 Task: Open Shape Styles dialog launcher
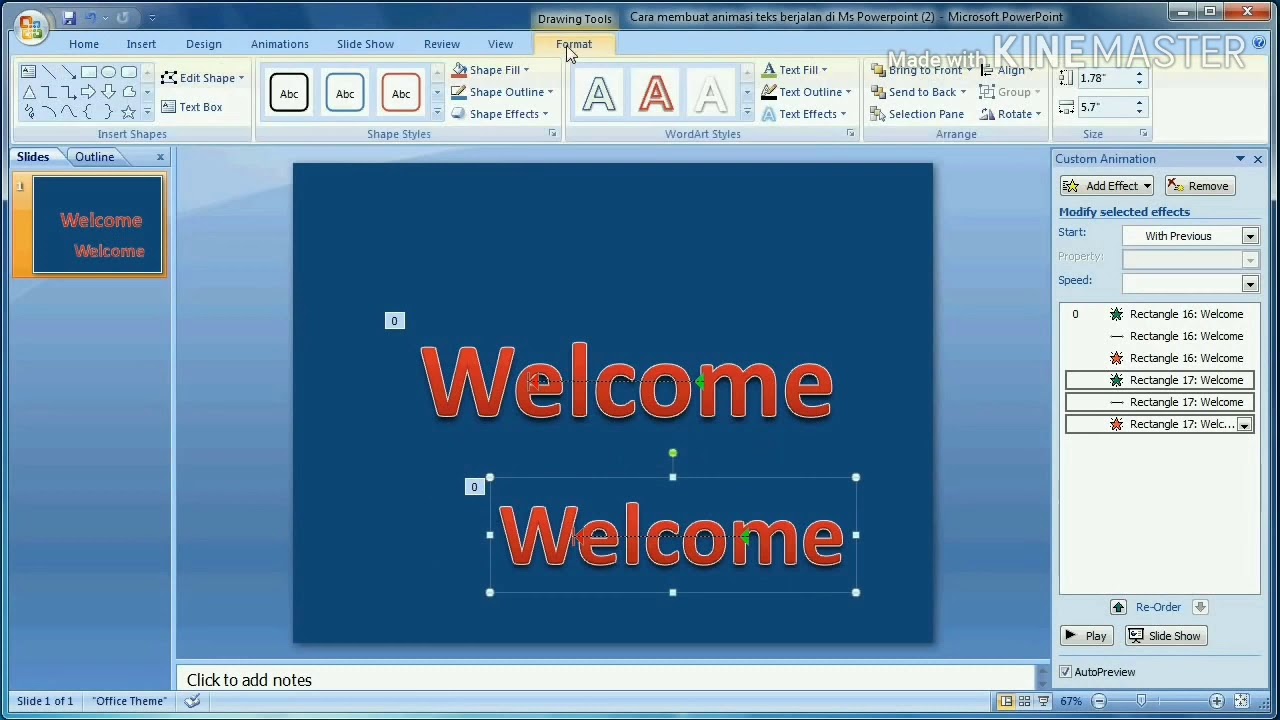coord(552,133)
